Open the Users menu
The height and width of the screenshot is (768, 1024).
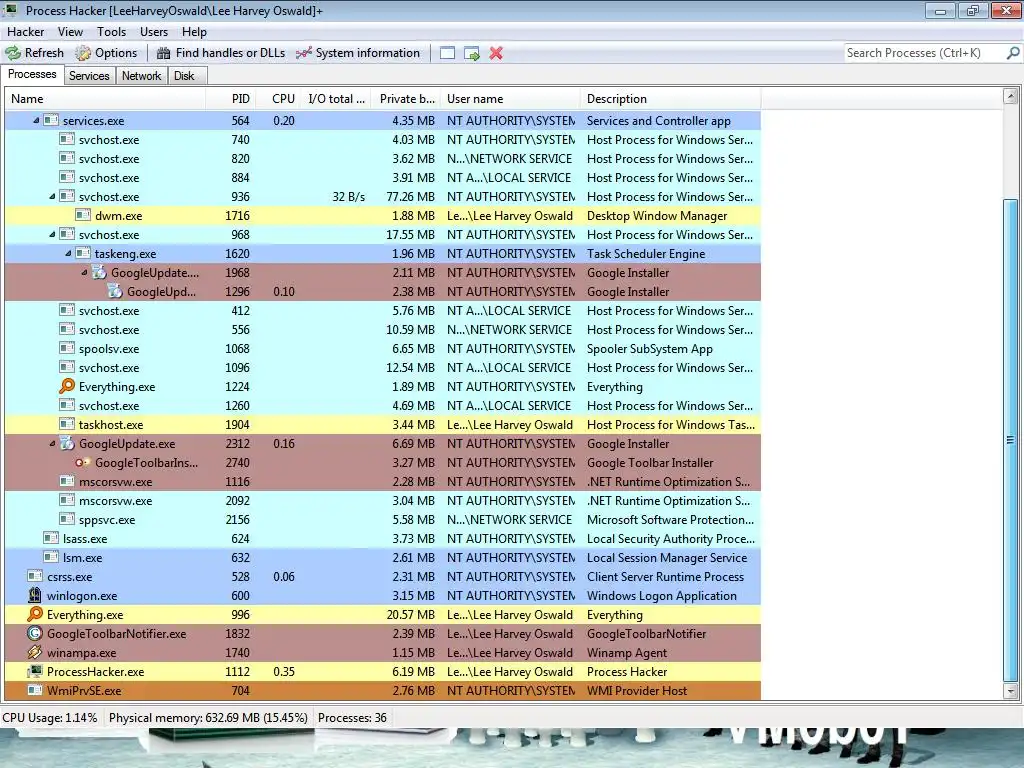pos(154,31)
